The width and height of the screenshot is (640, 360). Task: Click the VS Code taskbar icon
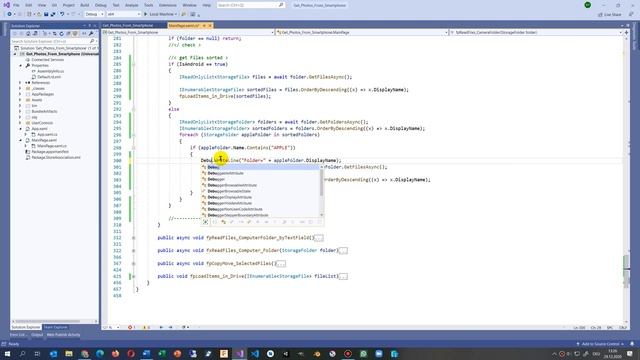[x=255, y=353]
